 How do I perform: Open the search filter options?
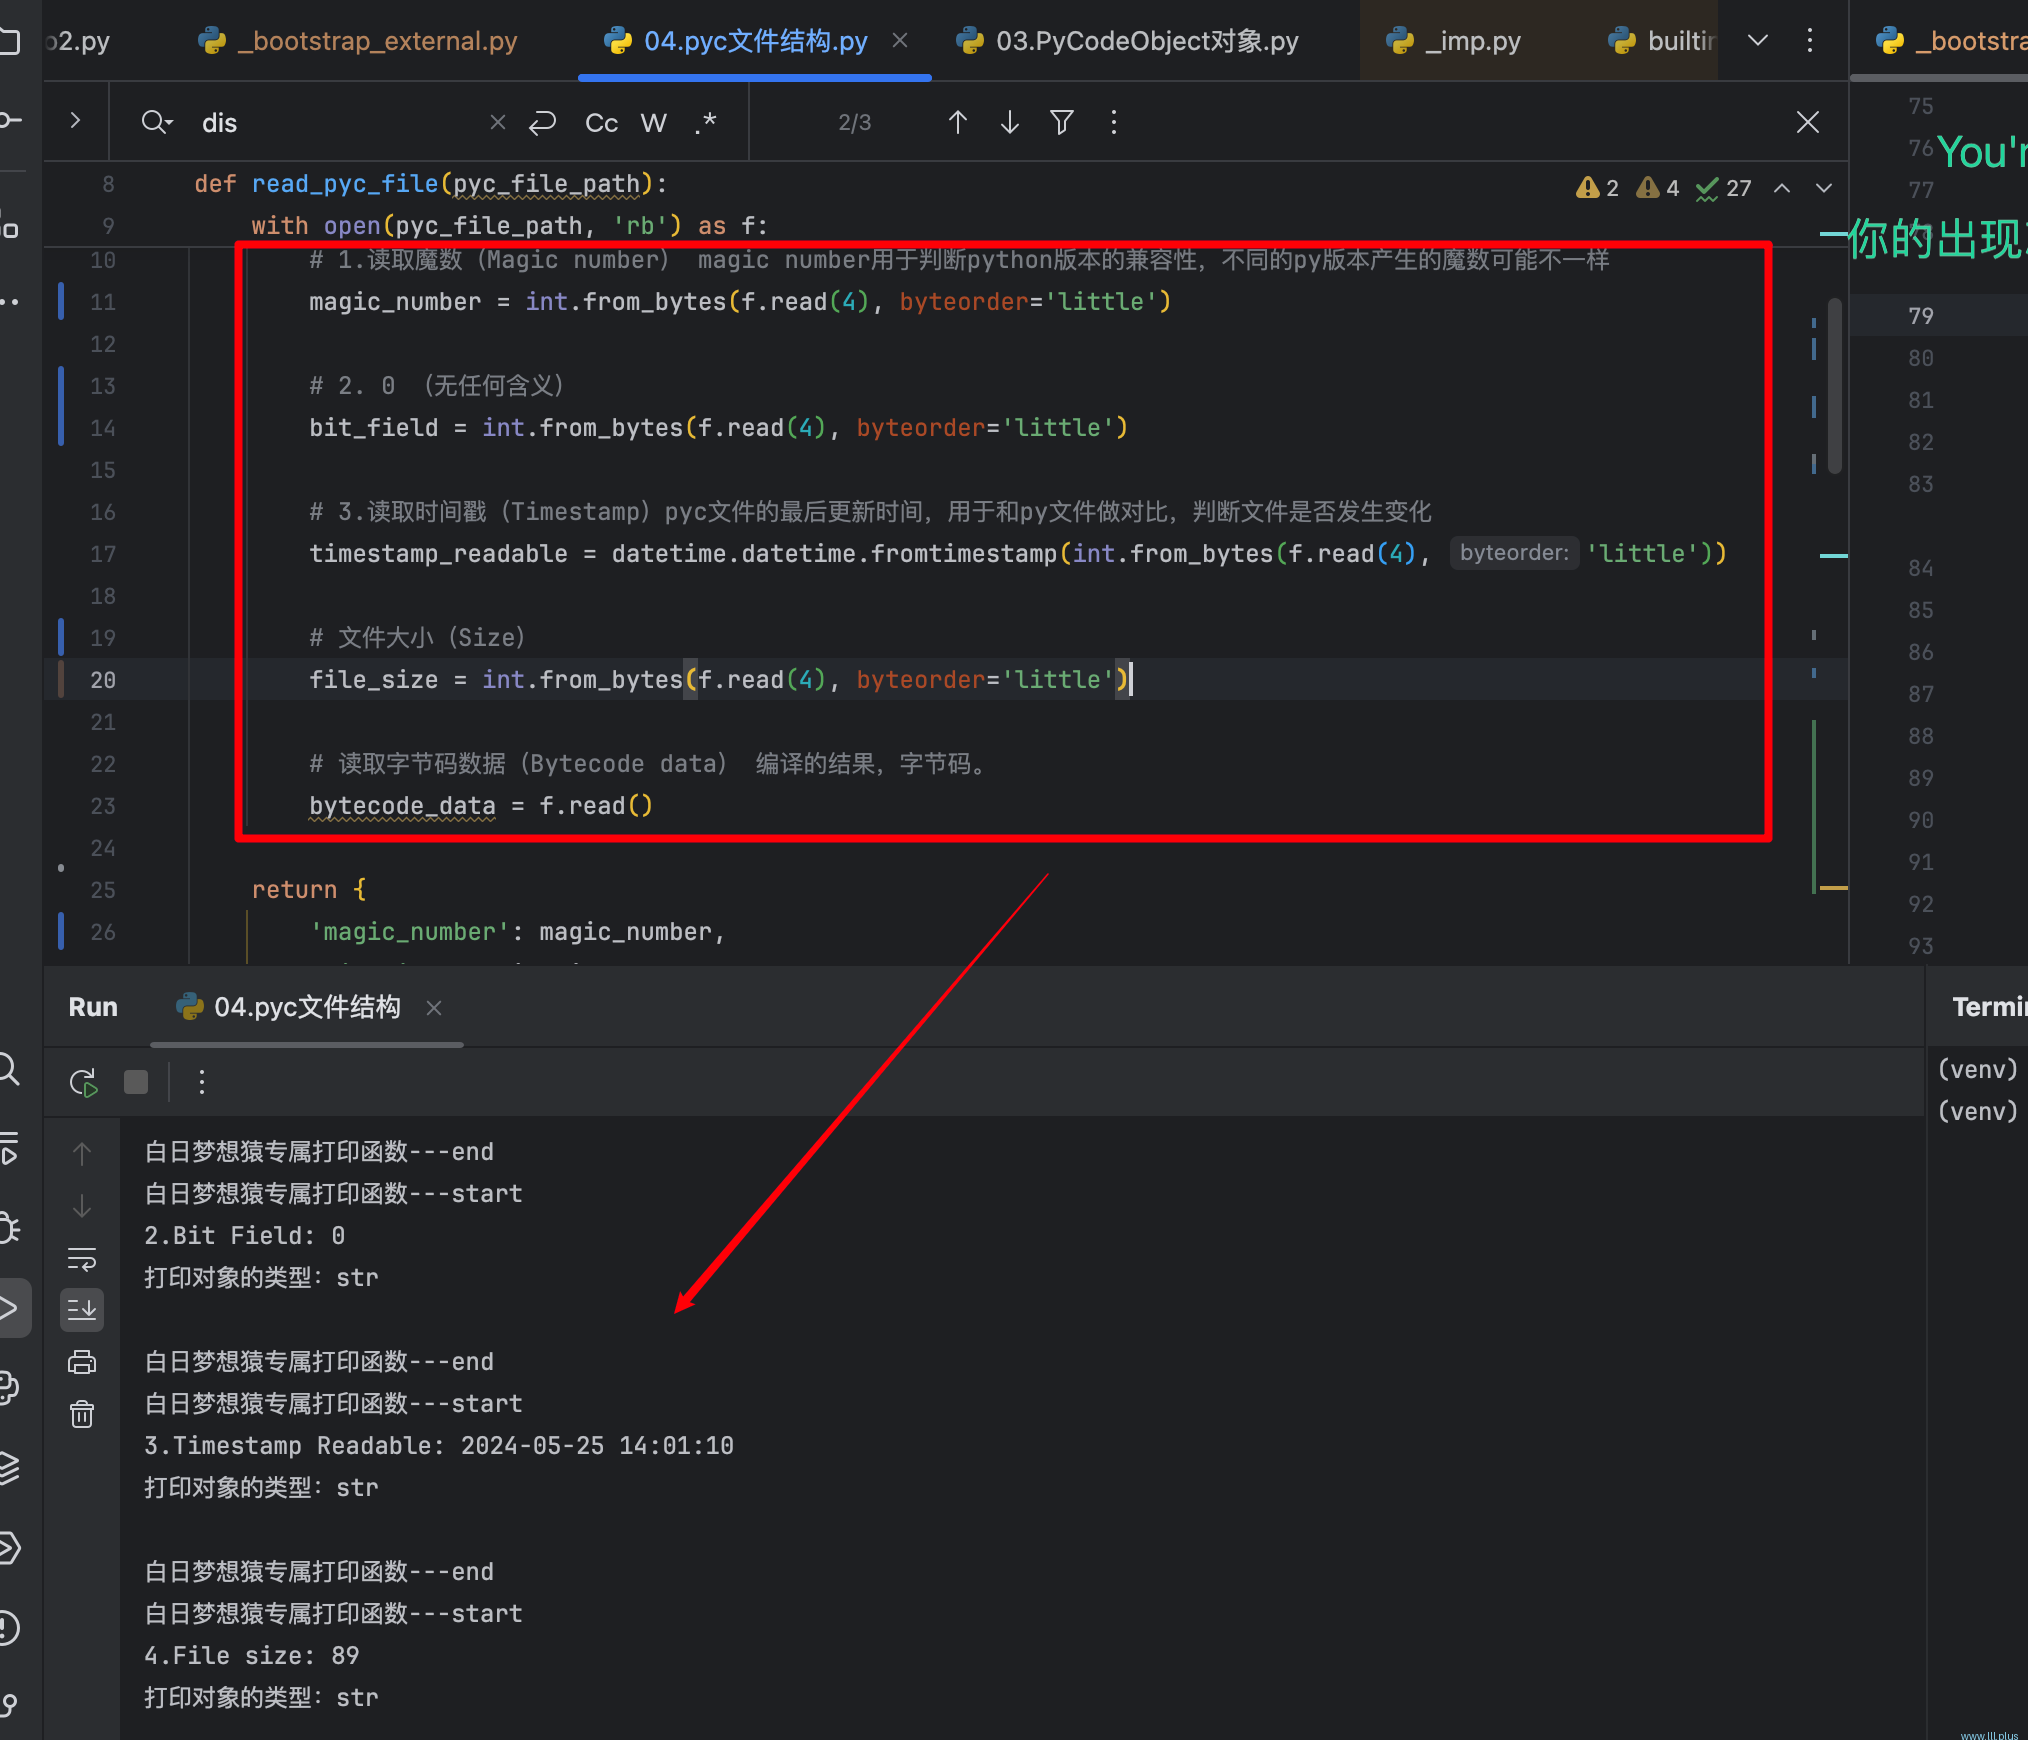(x=1062, y=122)
